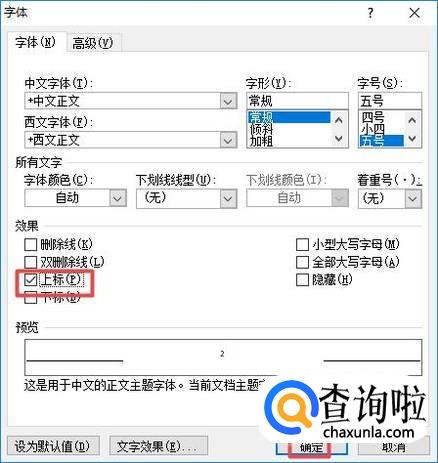This screenshot has width=438, height=463.
Task: Select the 字体 tab
Action: (x=35, y=43)
